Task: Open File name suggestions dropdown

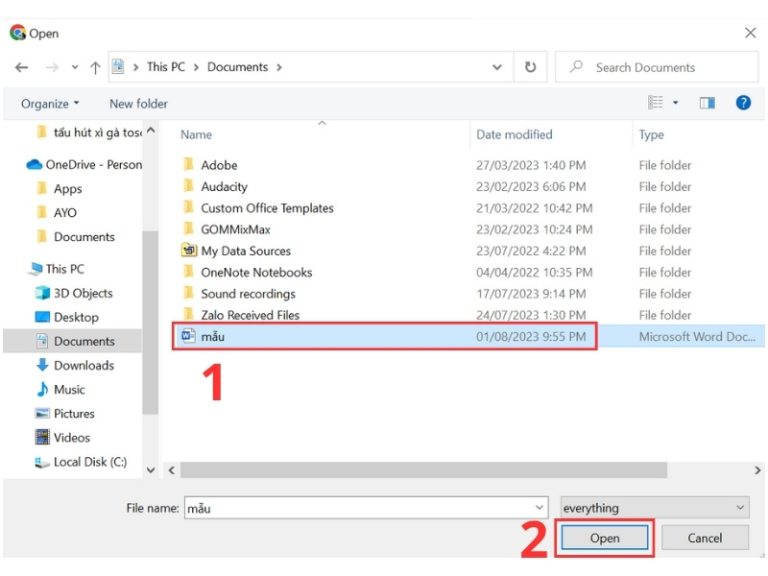Action: point(539,508)
